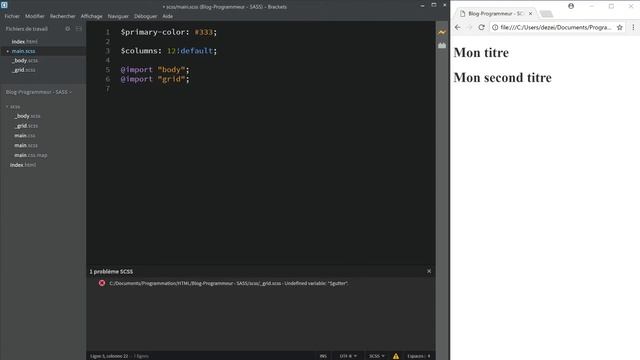
Task: Click yellow warning icon in status bar
Action: tap(396, 356)
